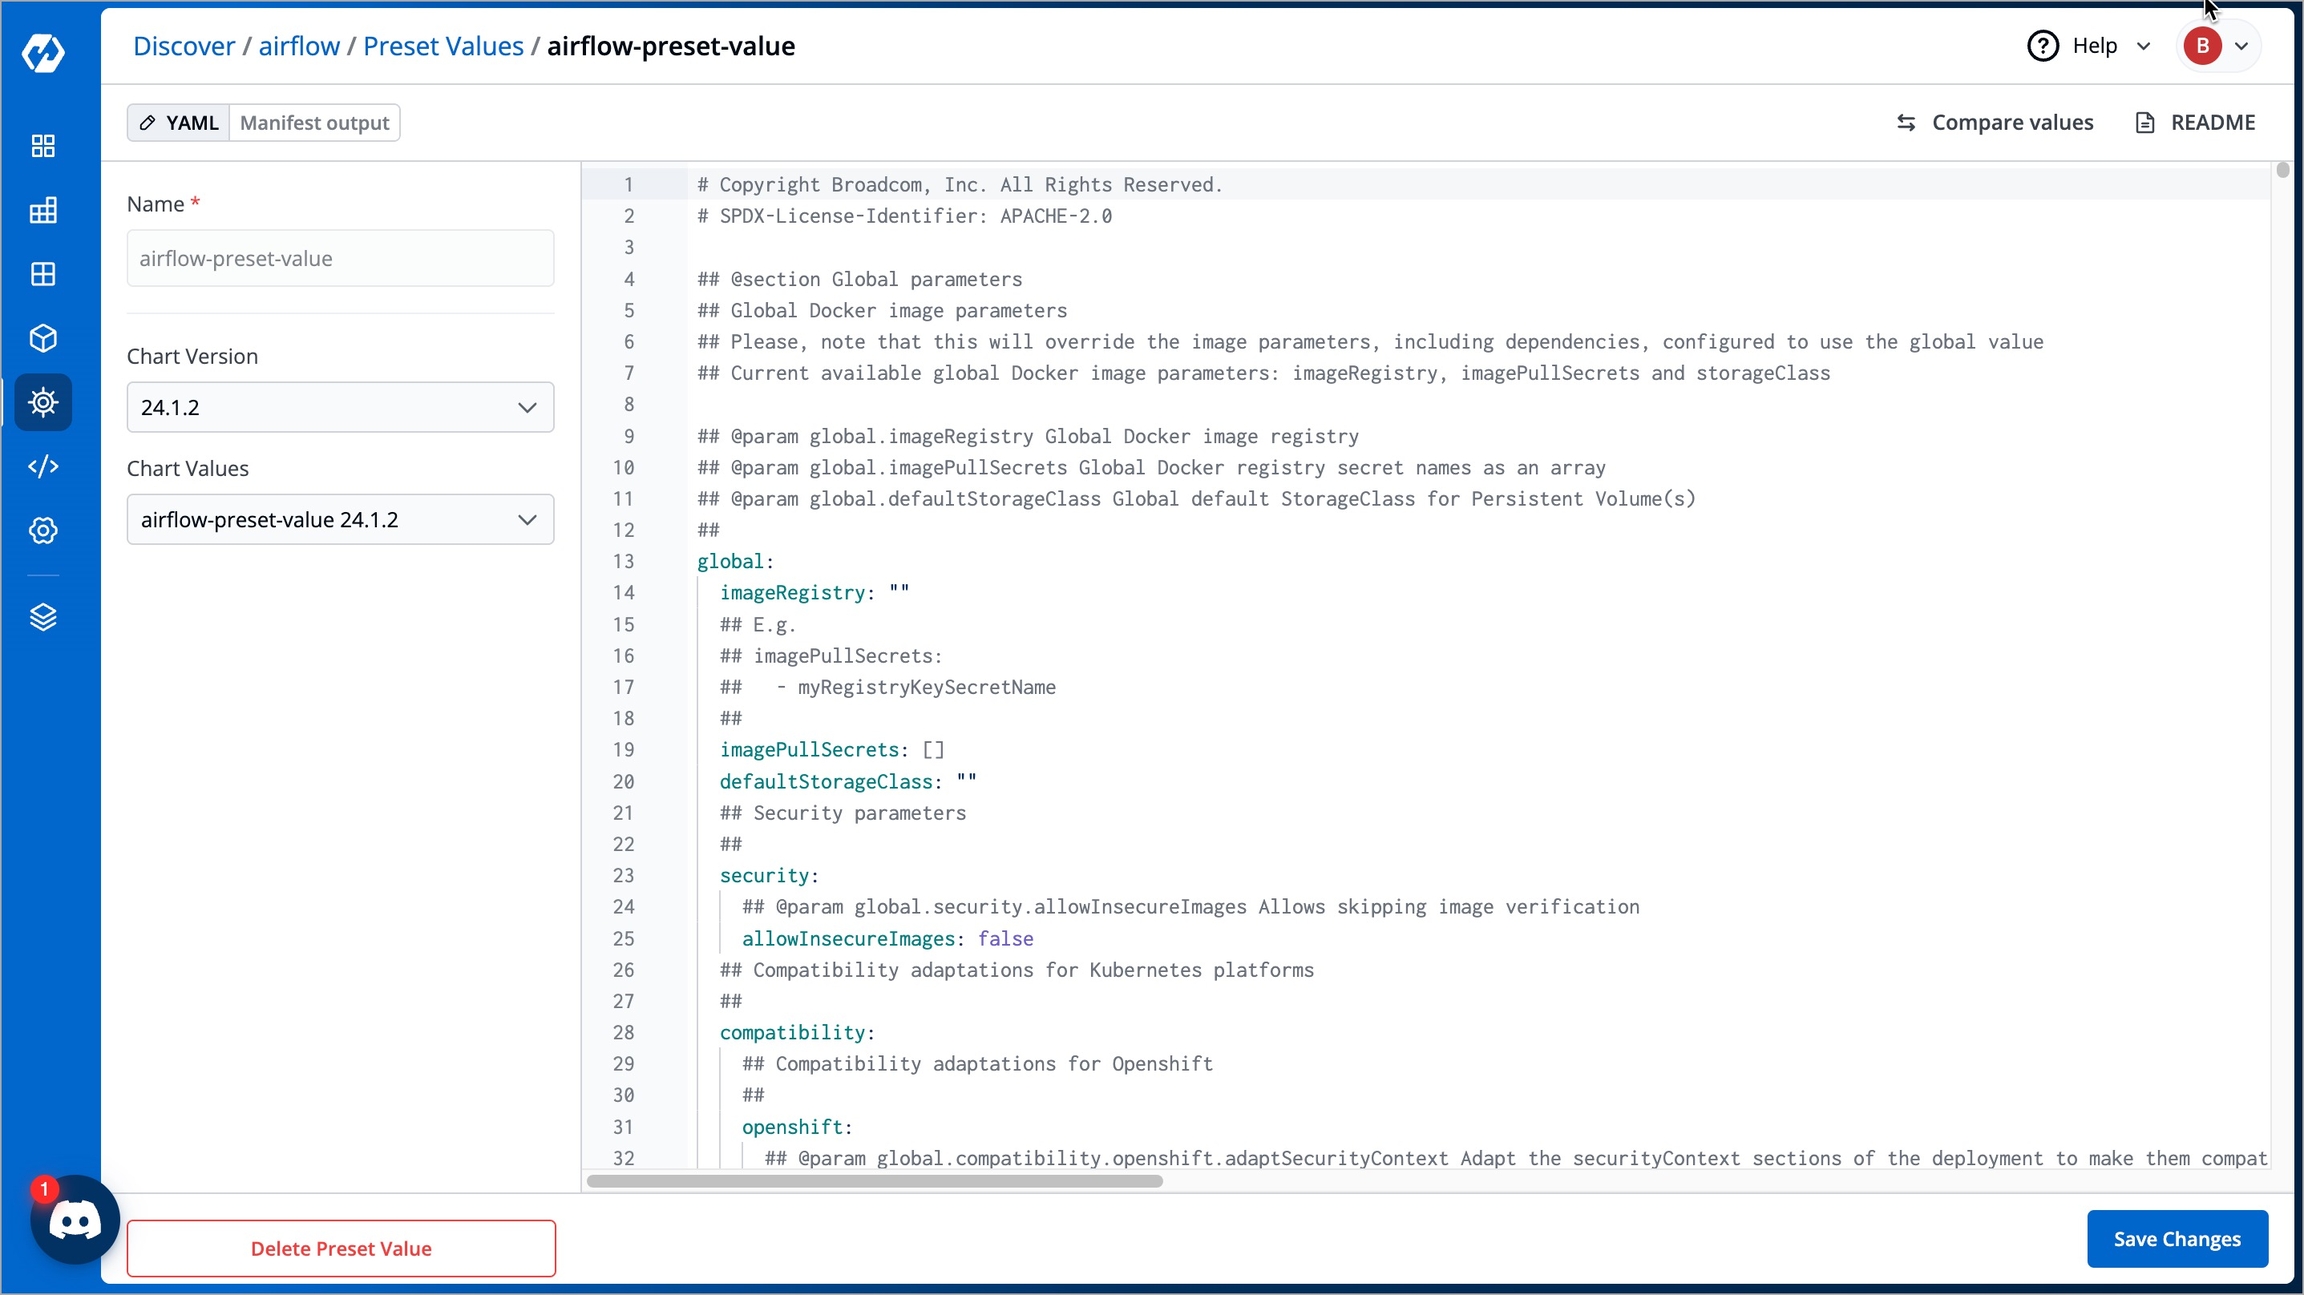The image size is (2304, 1295).
Task: Click the app logo in the sidebar
Action: (x=43, y=52)
